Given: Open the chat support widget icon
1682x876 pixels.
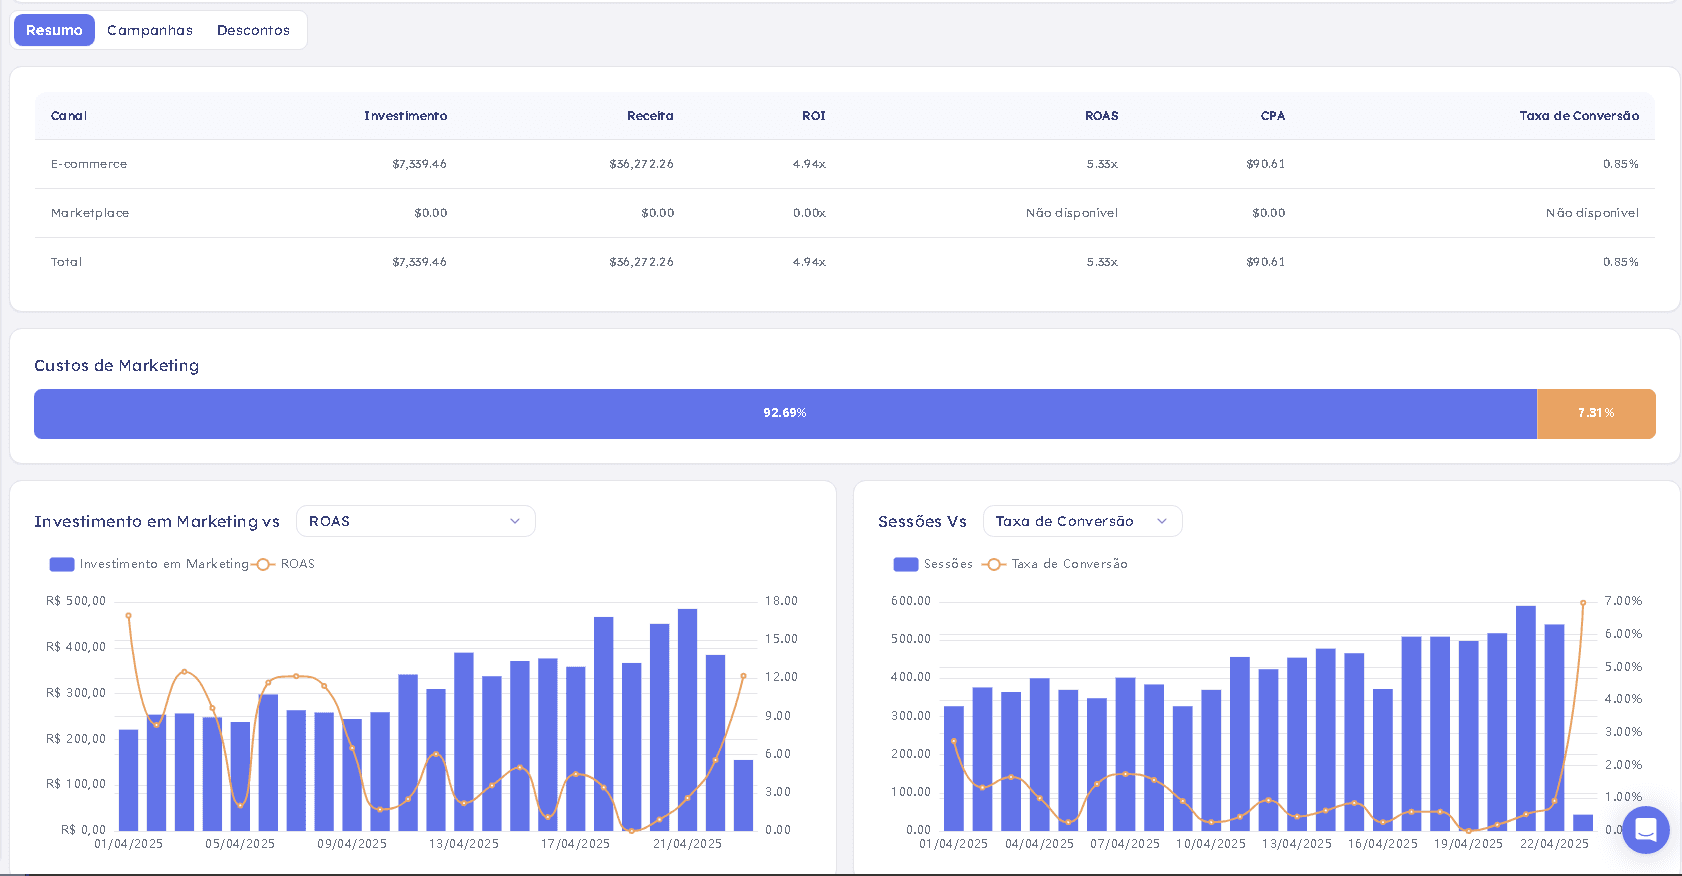Looking at the screenshot, I should 1645,829.
